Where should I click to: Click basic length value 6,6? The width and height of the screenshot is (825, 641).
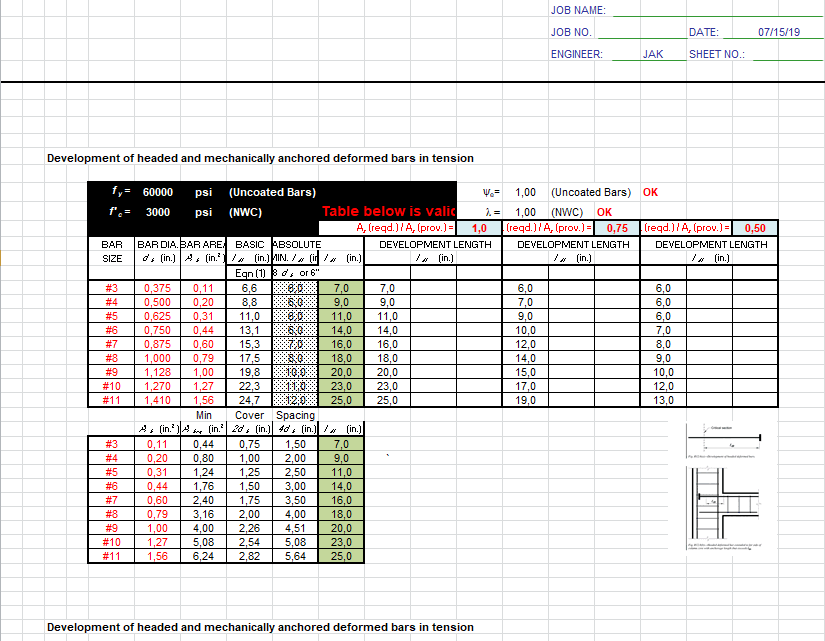[x=249, y=288]
